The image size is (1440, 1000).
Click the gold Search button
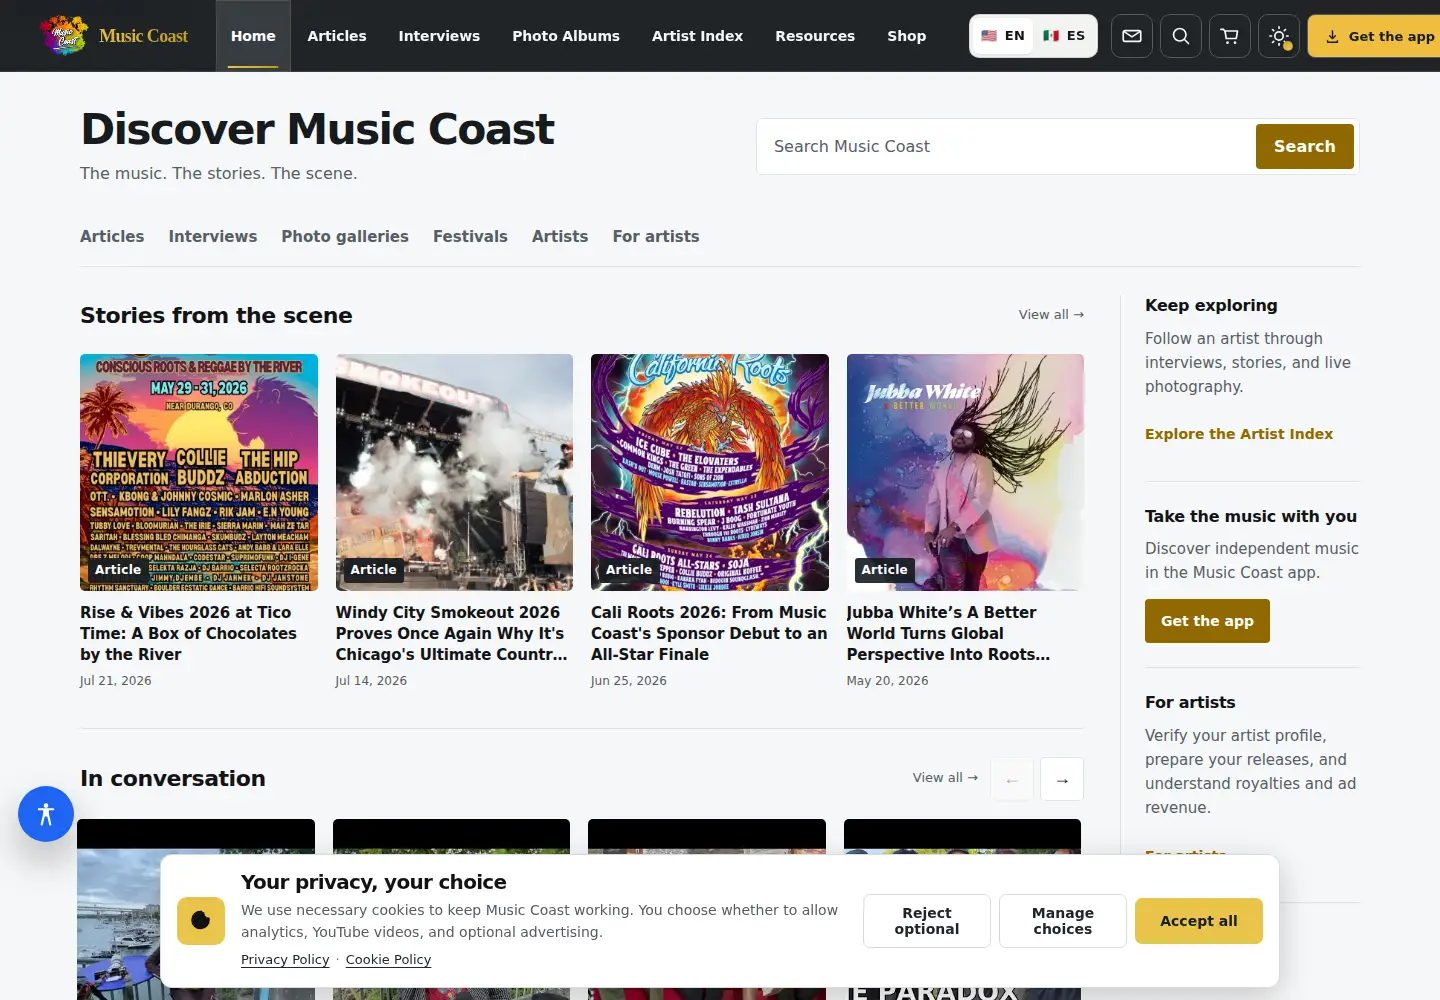(1304, 147)
